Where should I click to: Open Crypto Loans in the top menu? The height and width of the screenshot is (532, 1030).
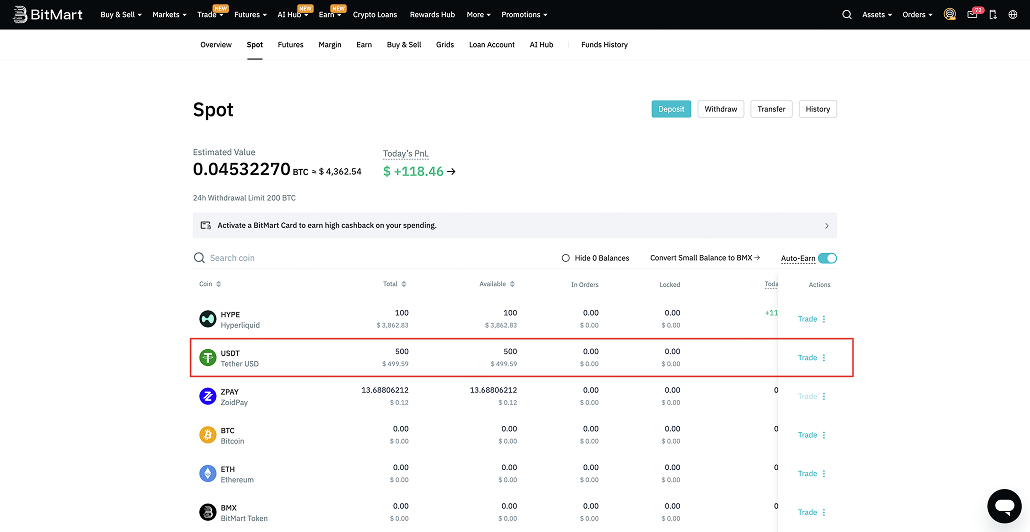point(376,14)
